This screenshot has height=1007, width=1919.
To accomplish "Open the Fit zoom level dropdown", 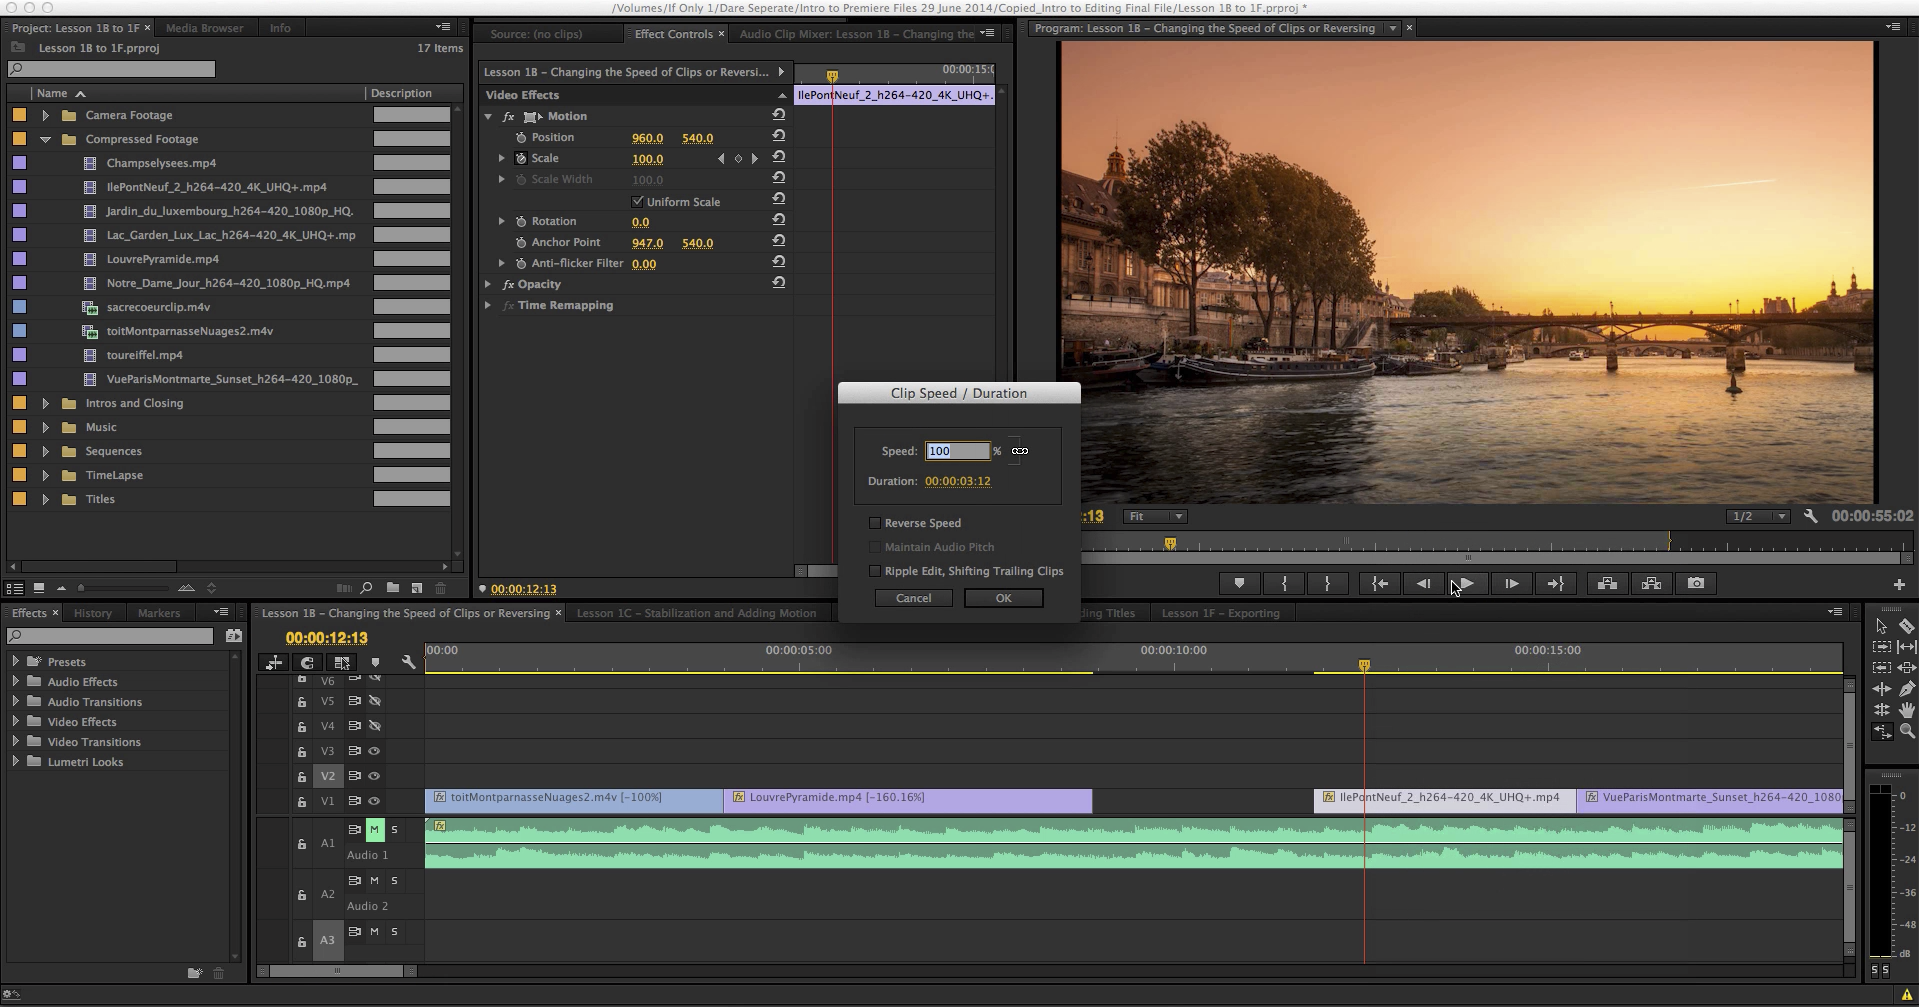I will (x=1155, y=516).
